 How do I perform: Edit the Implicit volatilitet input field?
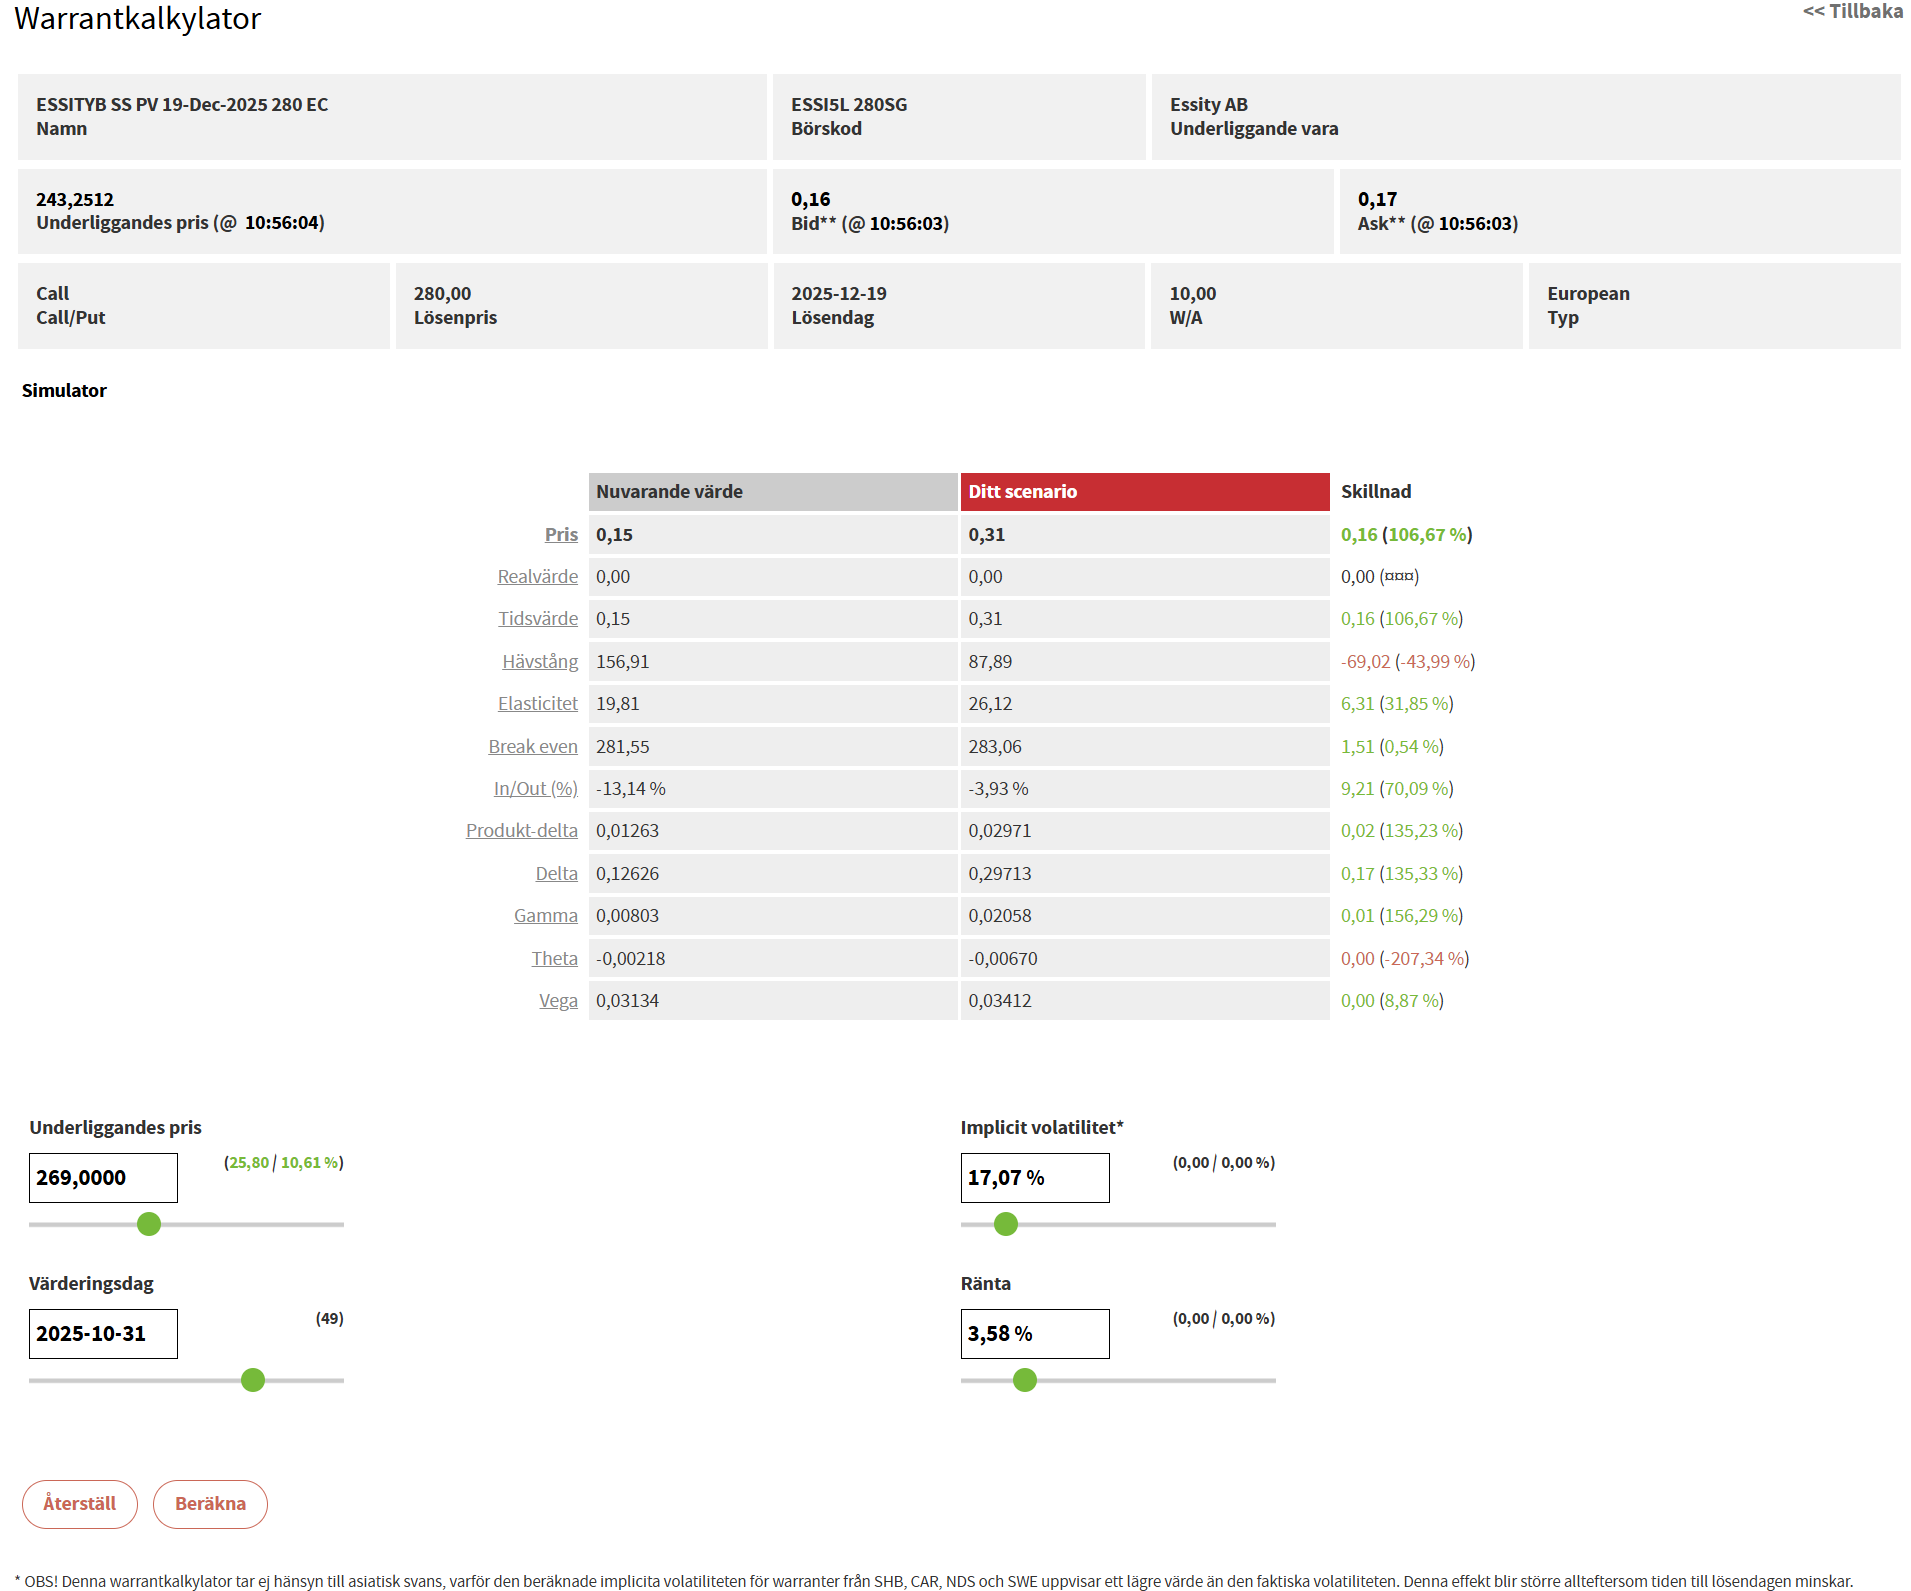click(1035, 1178)
